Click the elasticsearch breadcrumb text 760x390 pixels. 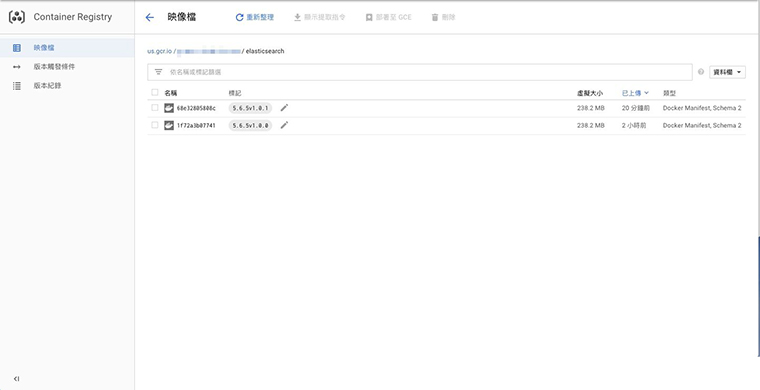click(265, 51)
